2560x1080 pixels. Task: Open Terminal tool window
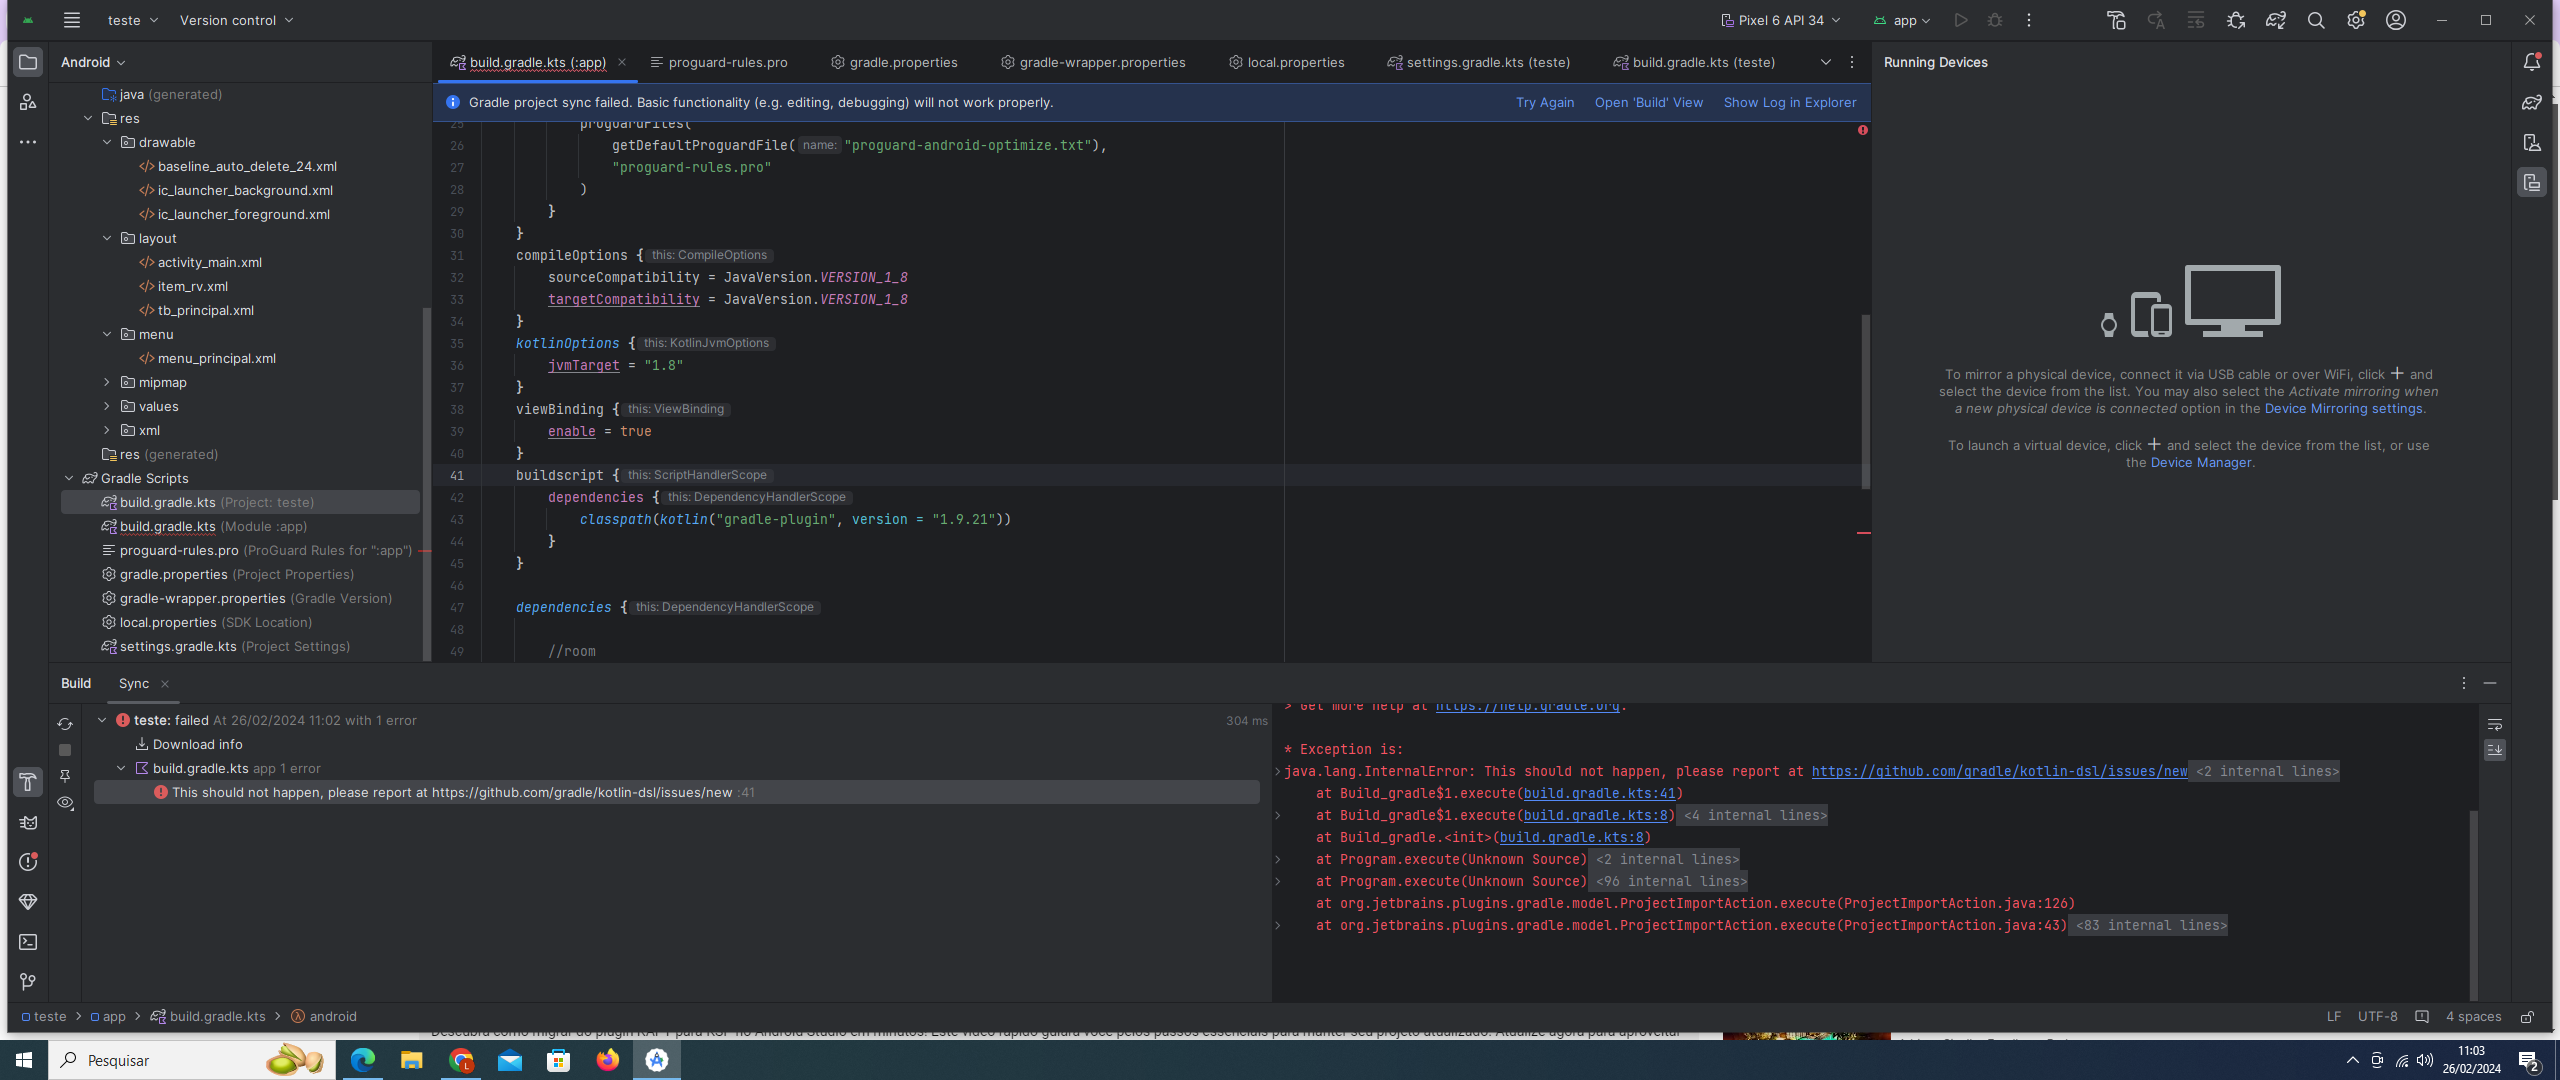28,942
